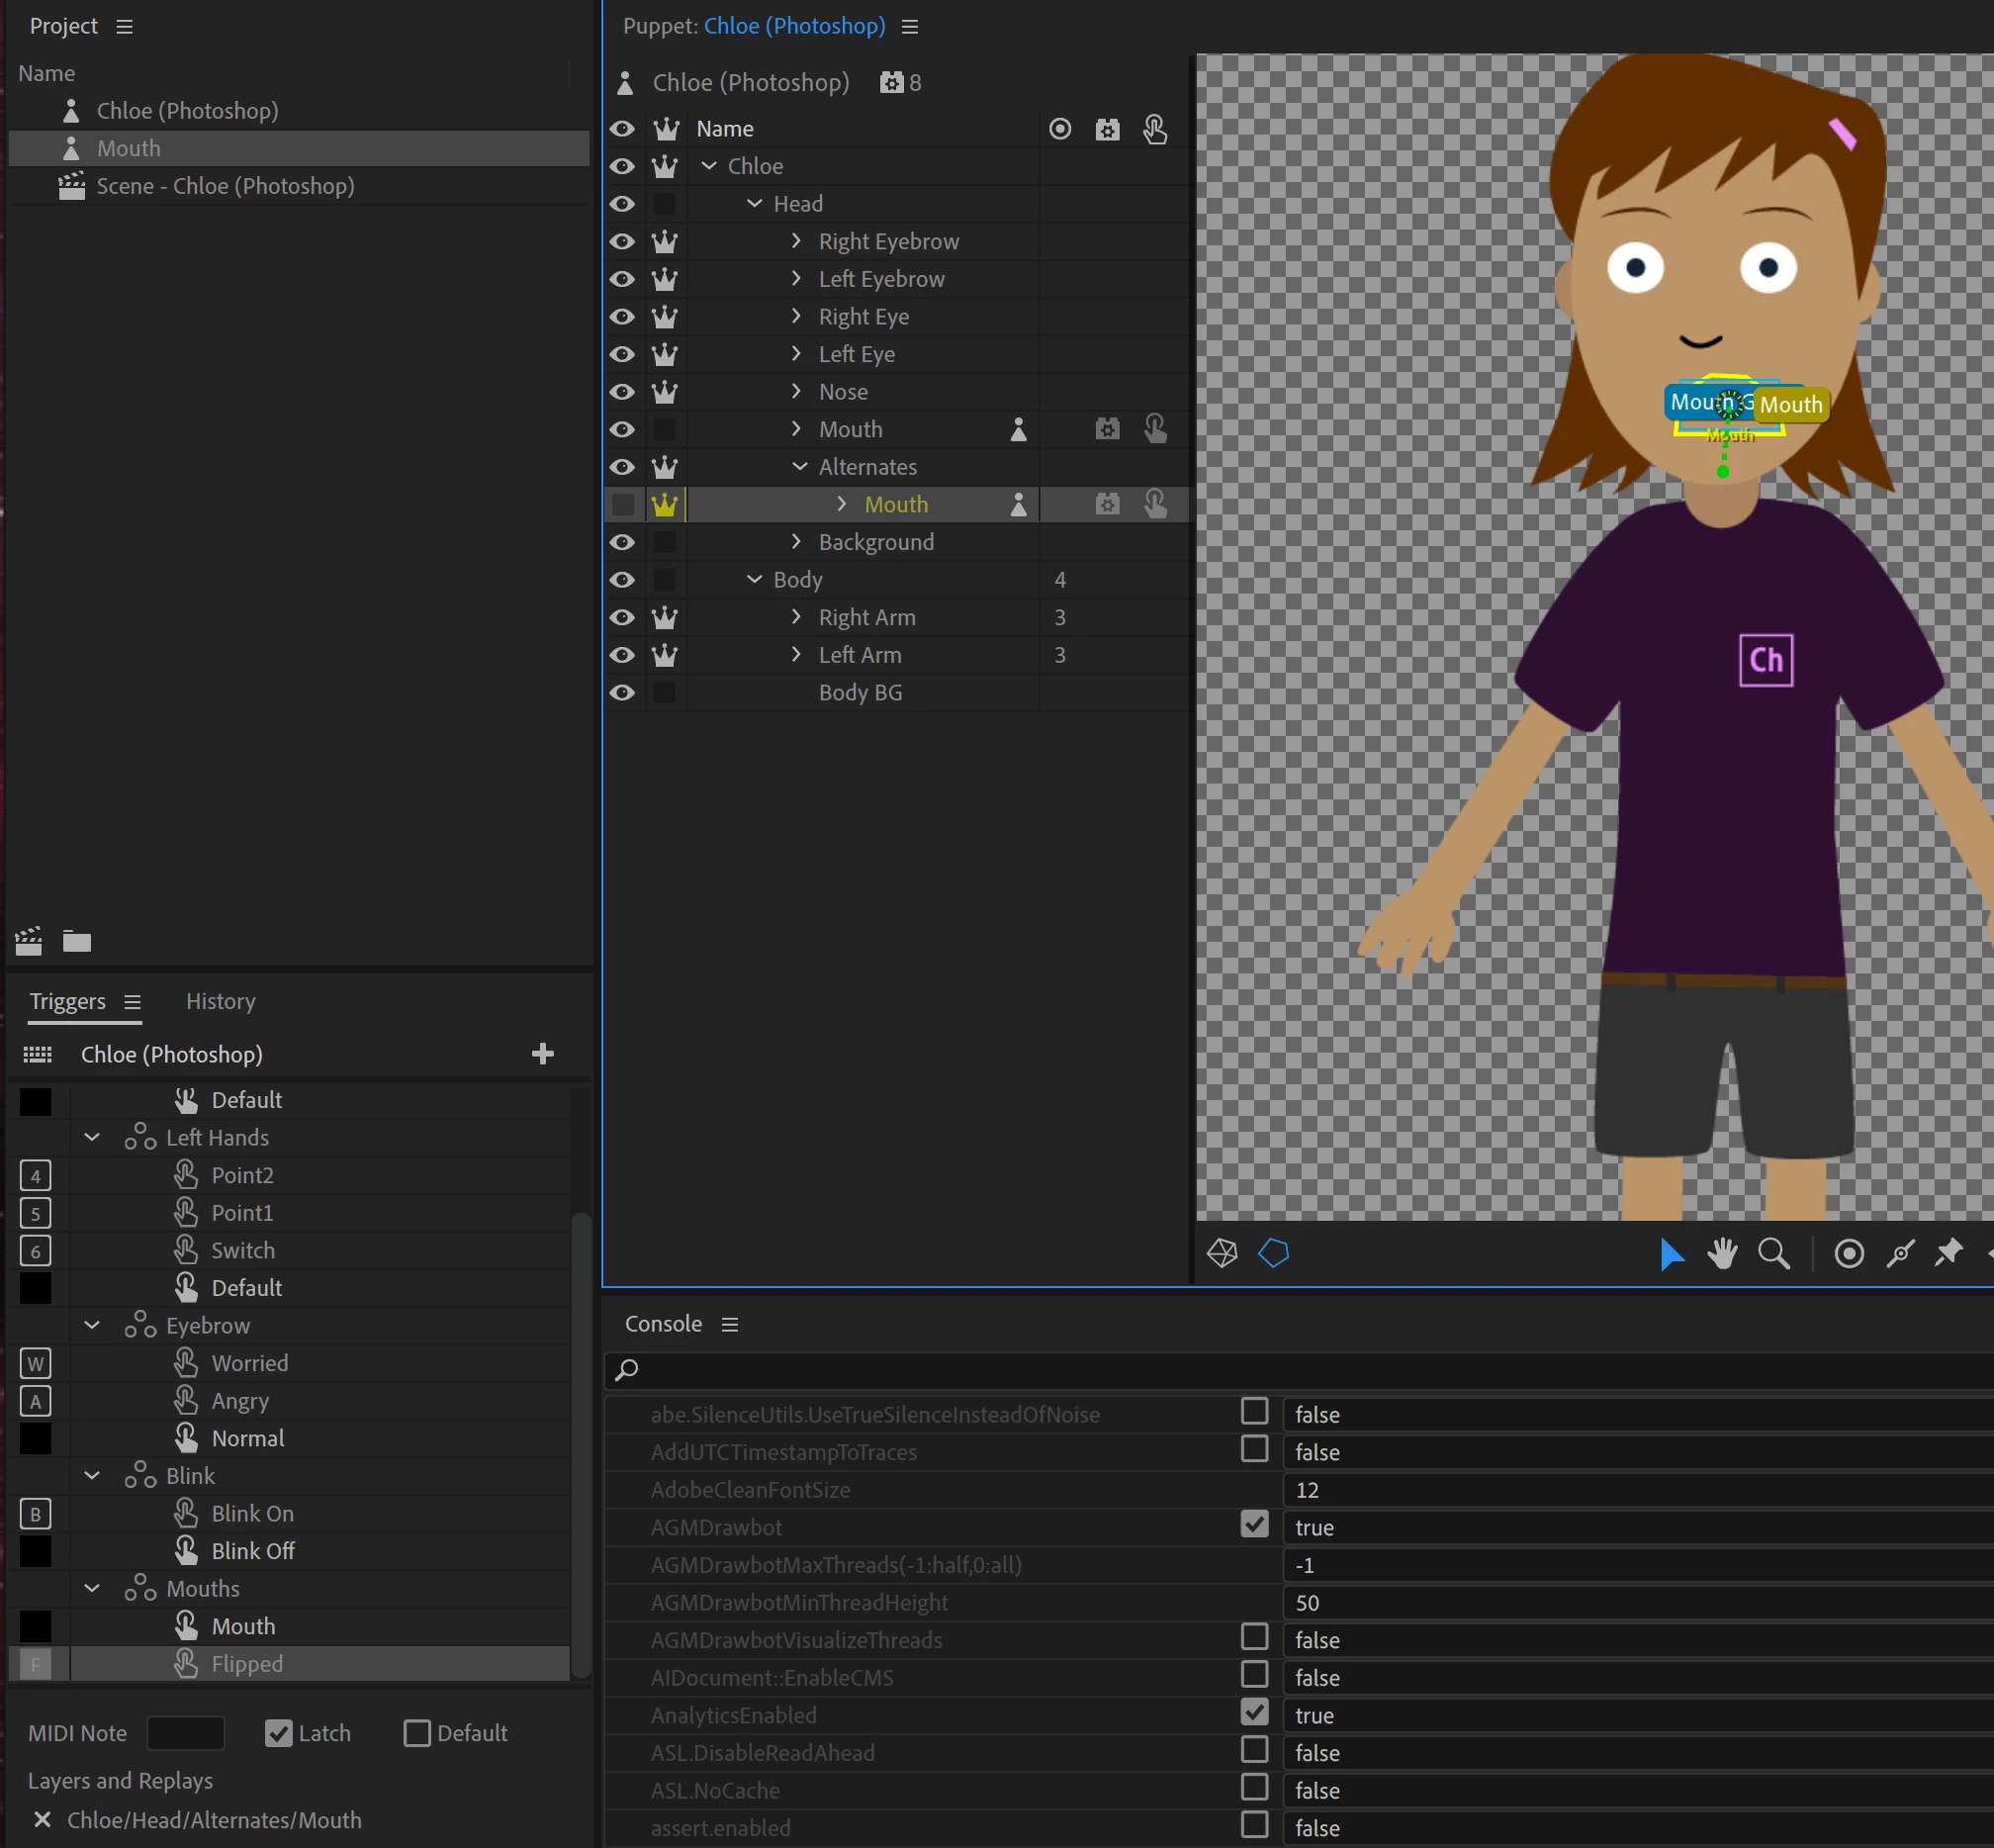Screen dimensions: 1994x1848
Task: Click new folder icon in Project panel
Action: click(x=77, y=941)
